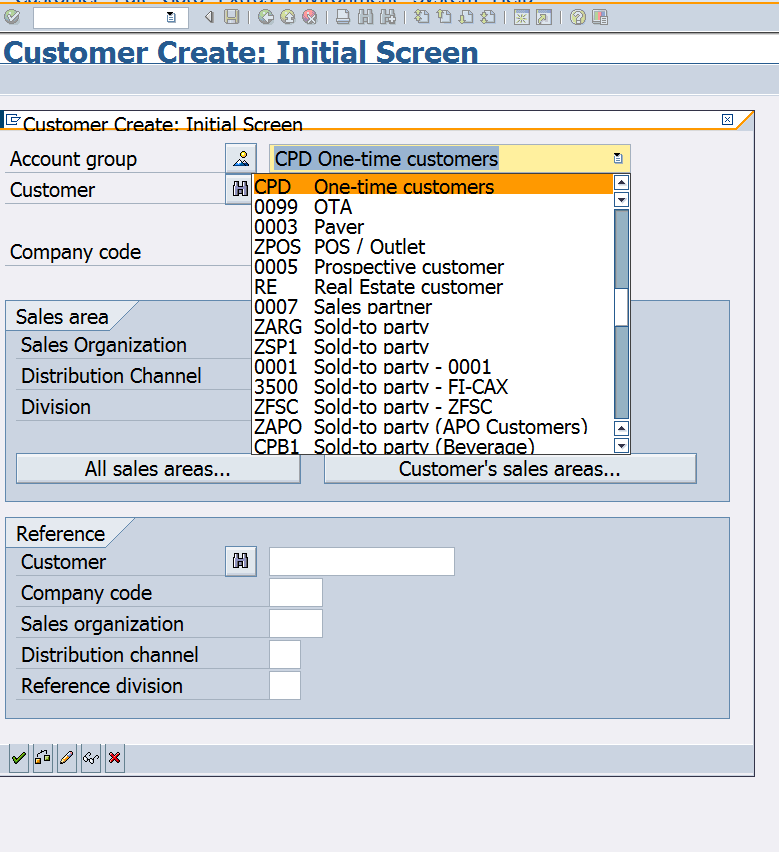Click the red Cancel icon in top toolbar
Viewport: 779px width, 852px height.
[310, 17]
